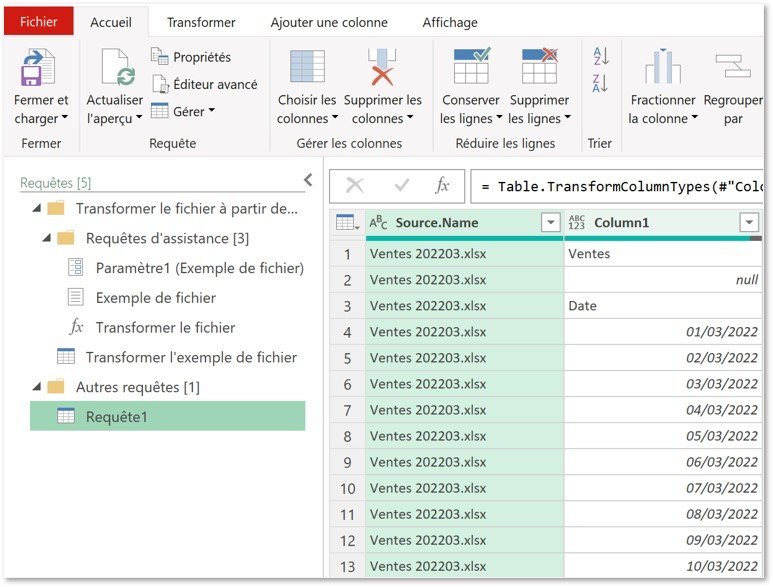Expand the Choisir les colonnes dropdown arrow
The image size is (773, 587).
[x=335, y=118]
